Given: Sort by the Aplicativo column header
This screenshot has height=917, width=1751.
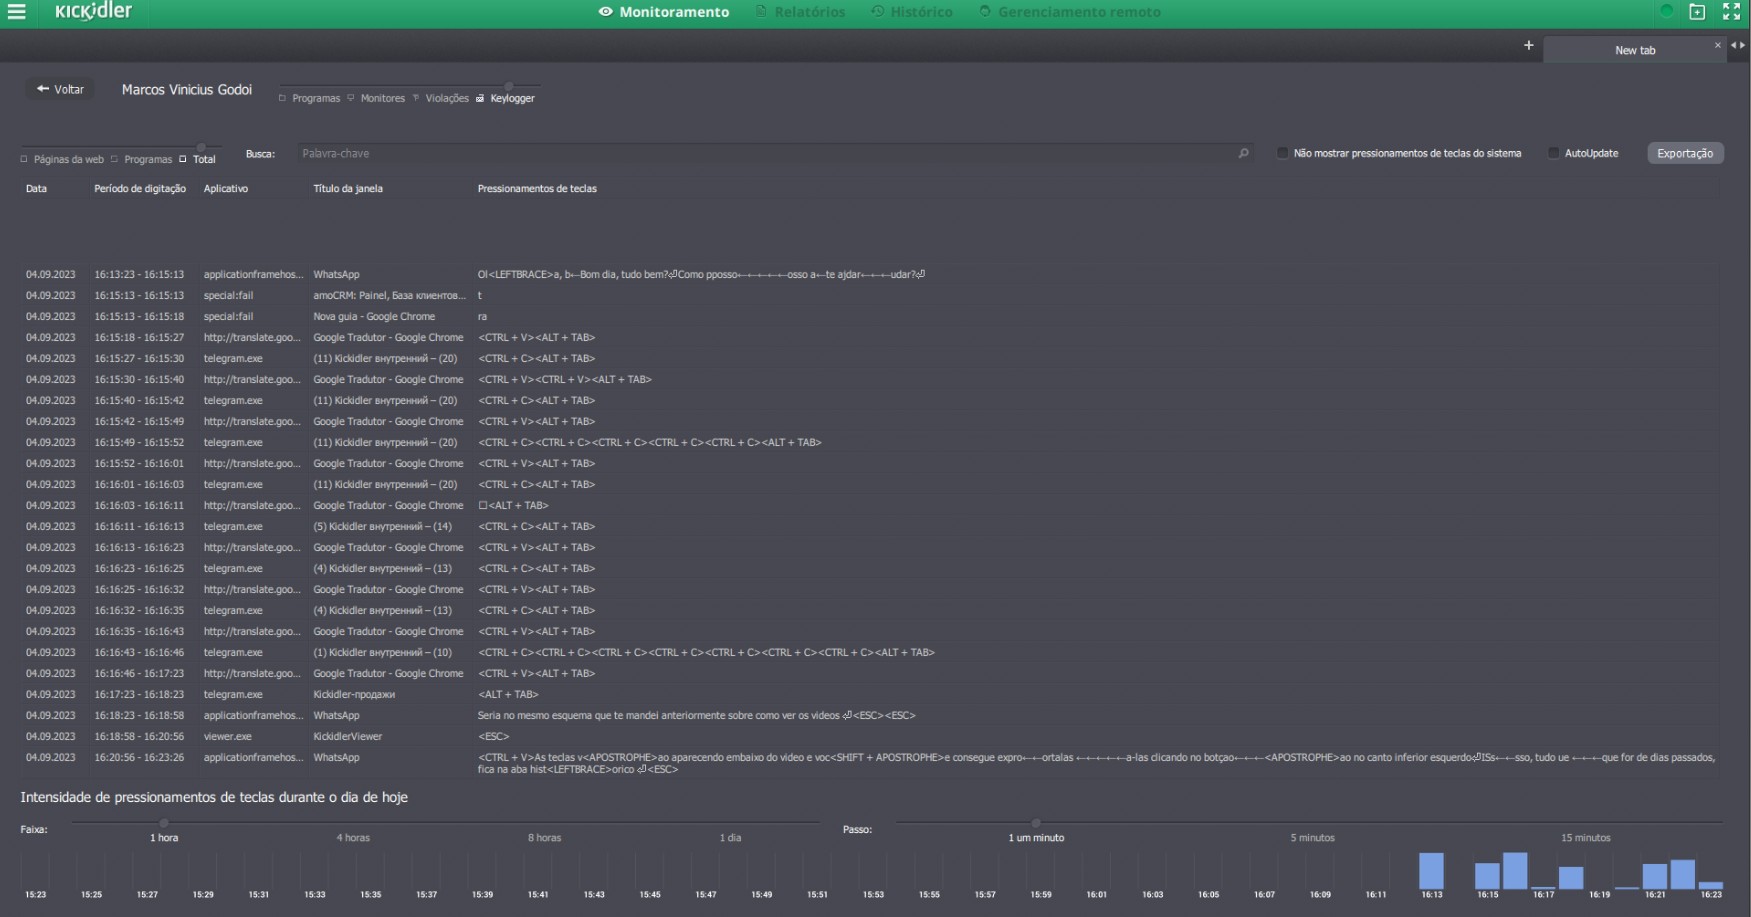Looking at the screenshot, I should pos(226,188).
